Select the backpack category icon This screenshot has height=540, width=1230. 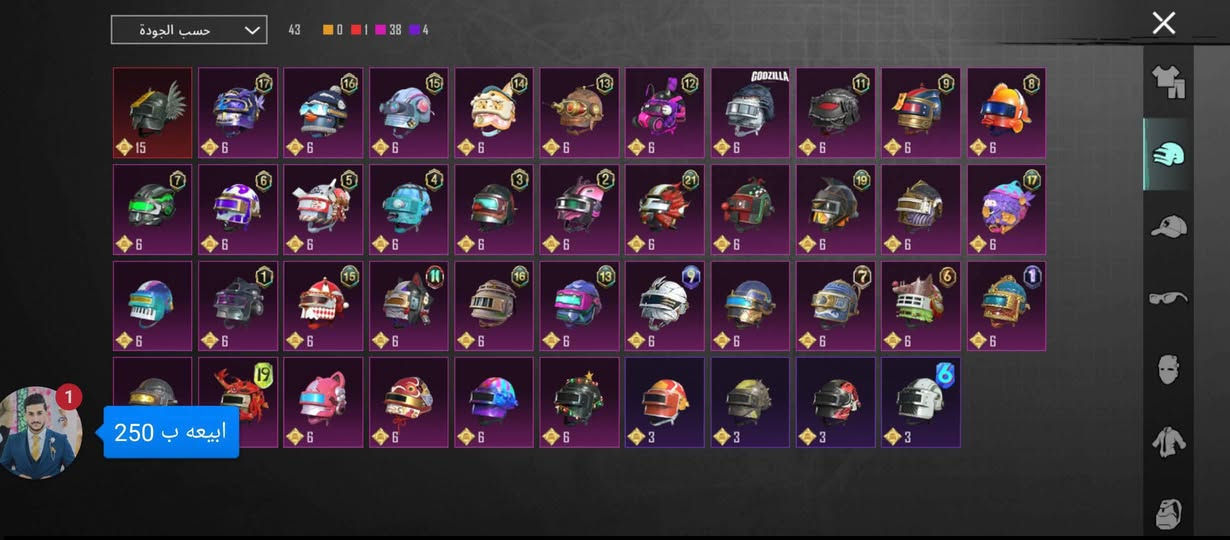point(1168,512)
